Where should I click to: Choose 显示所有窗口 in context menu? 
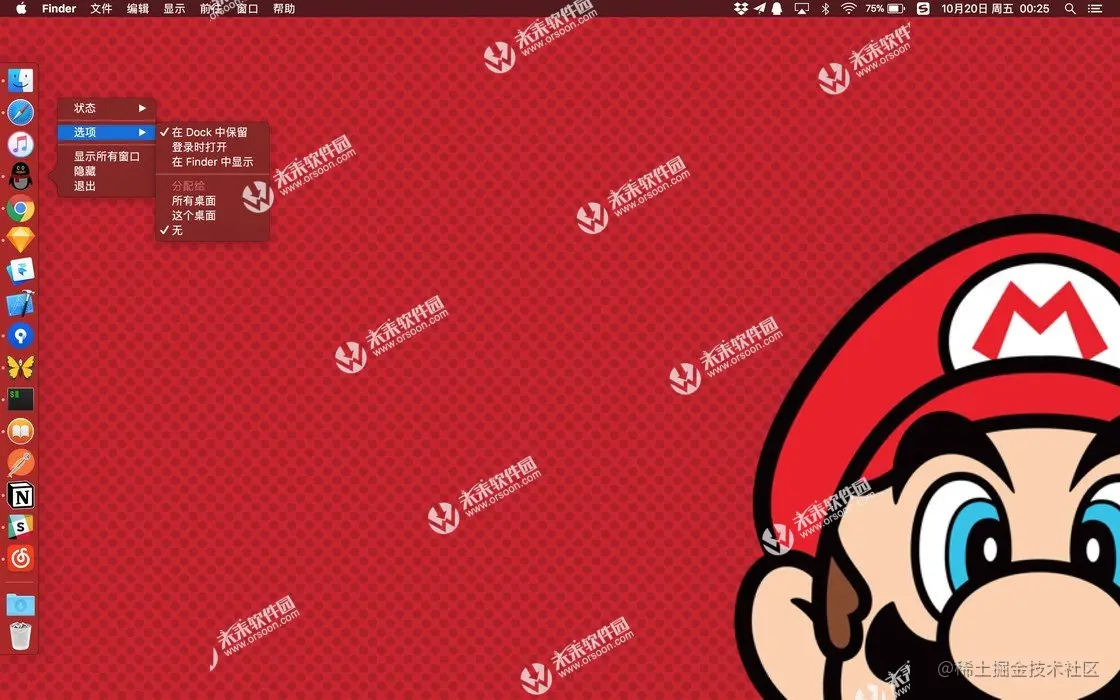[x=106, y=156]
